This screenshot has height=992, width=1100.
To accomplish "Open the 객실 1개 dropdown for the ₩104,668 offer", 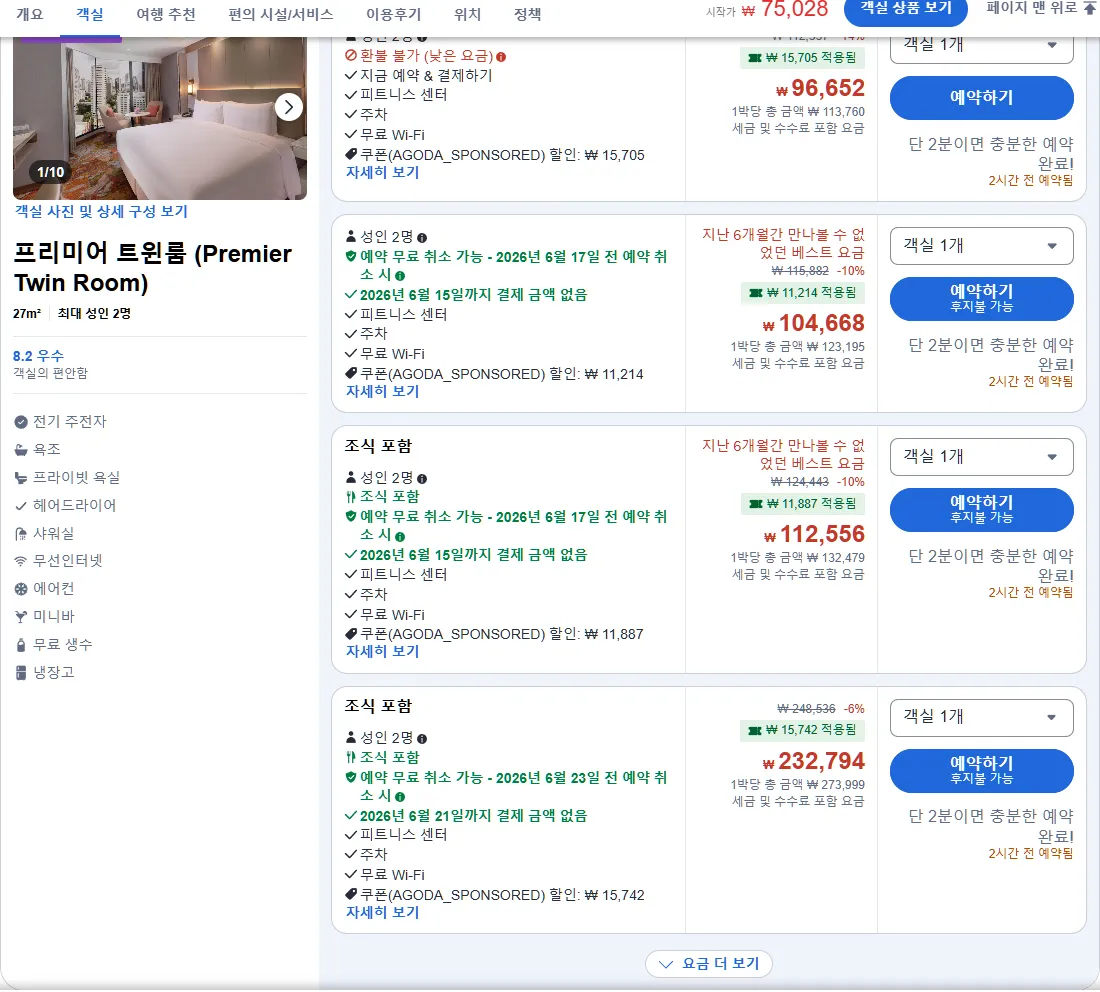I will coord(981,246).
